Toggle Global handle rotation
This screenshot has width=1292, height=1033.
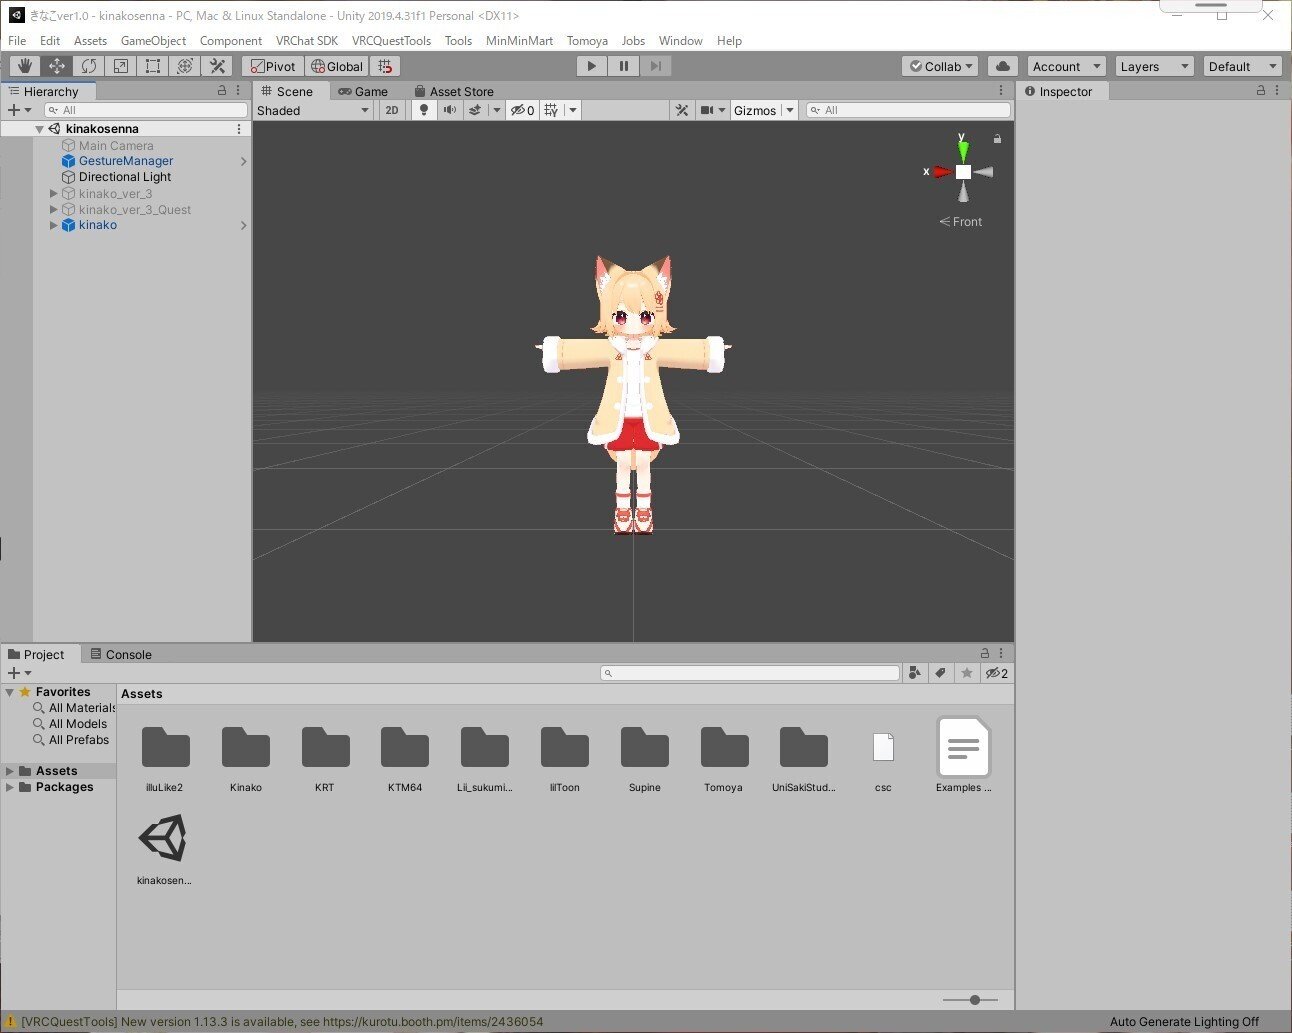pos(337,66)
